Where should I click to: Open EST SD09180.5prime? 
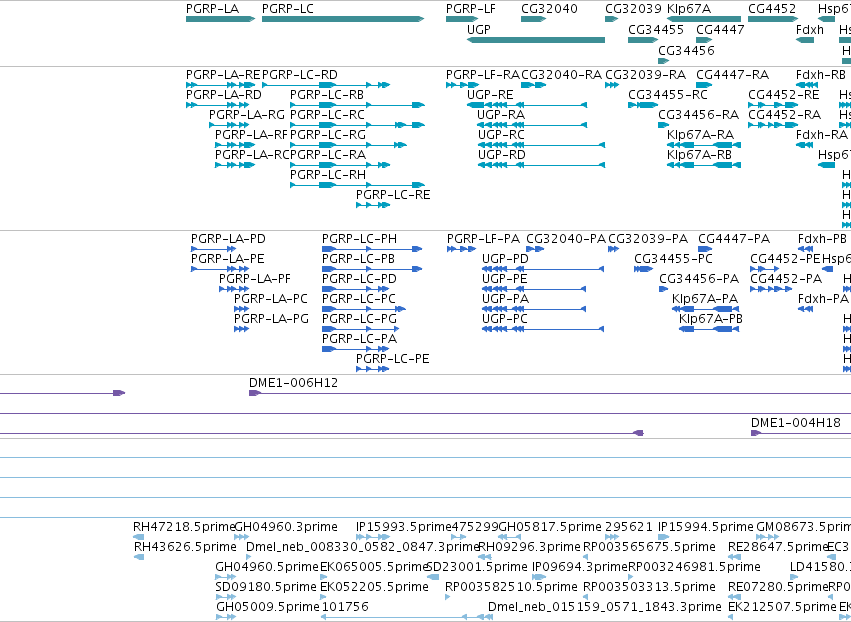tap(266, 587)
